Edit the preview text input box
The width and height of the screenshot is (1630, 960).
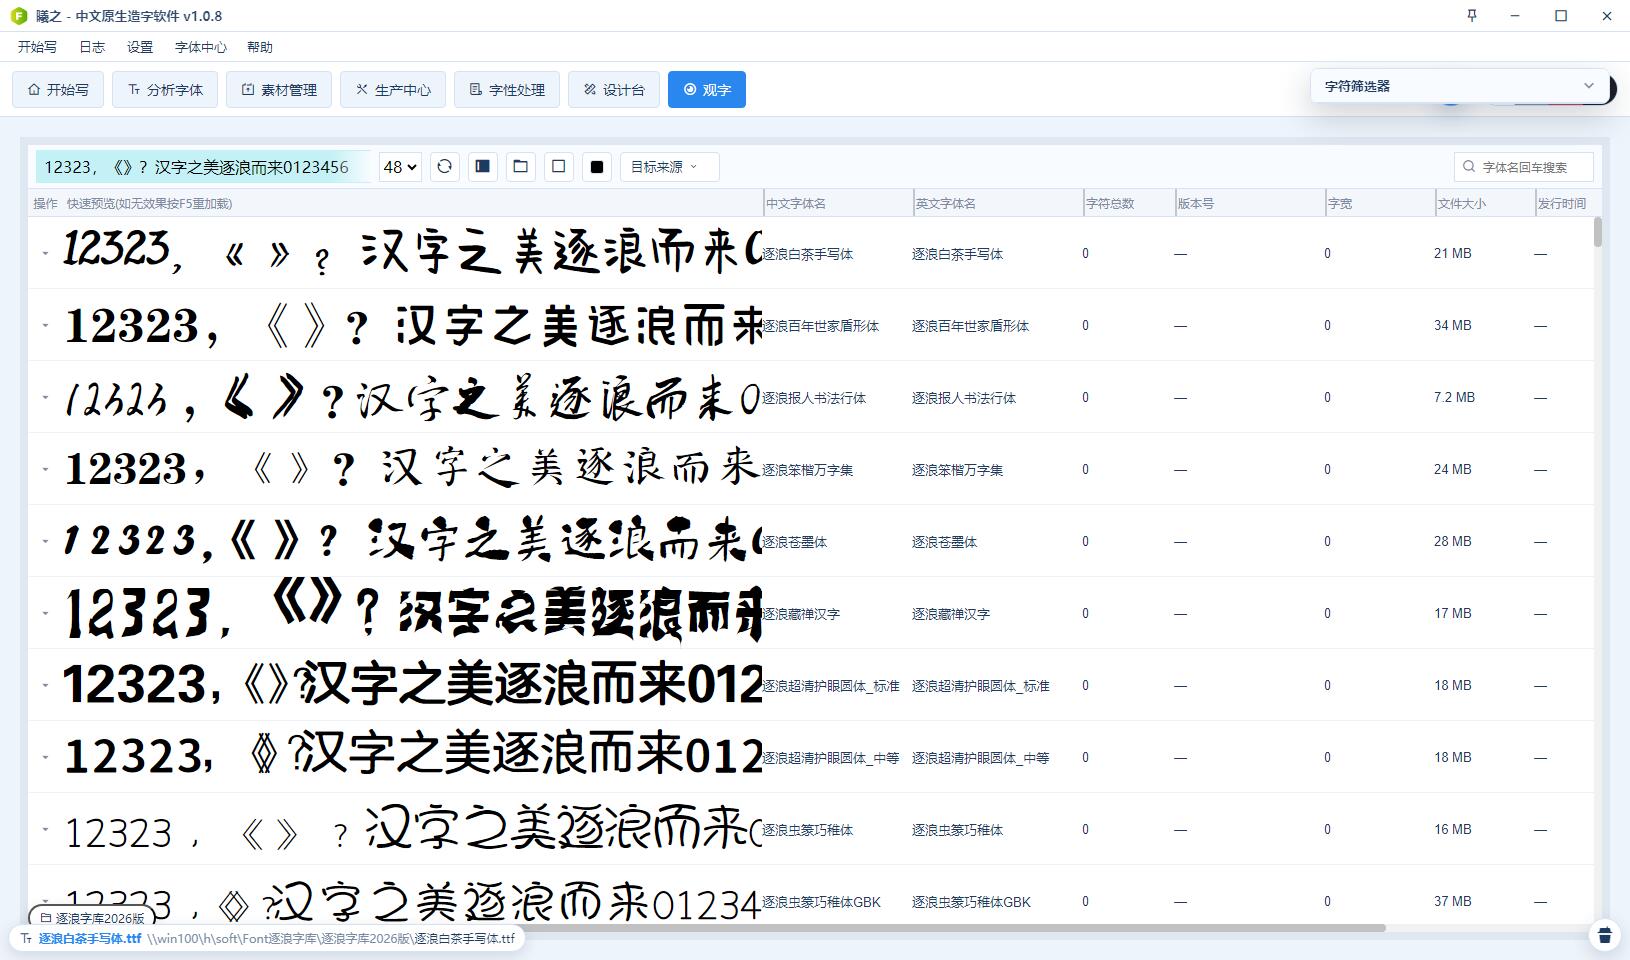click(x=203, y=167)
